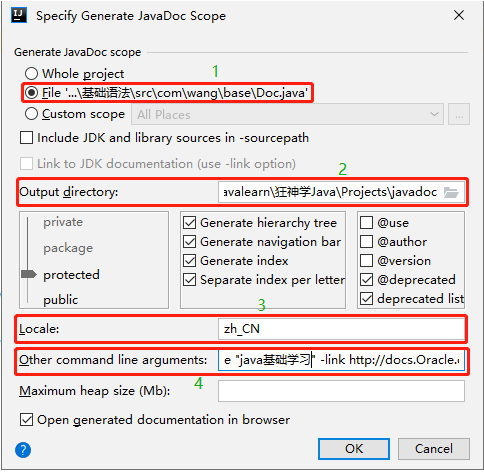This screenshot has width=484, height=472.
Task: Uncheck the deprecated list checkbox
Action: (x=366, y=298)
